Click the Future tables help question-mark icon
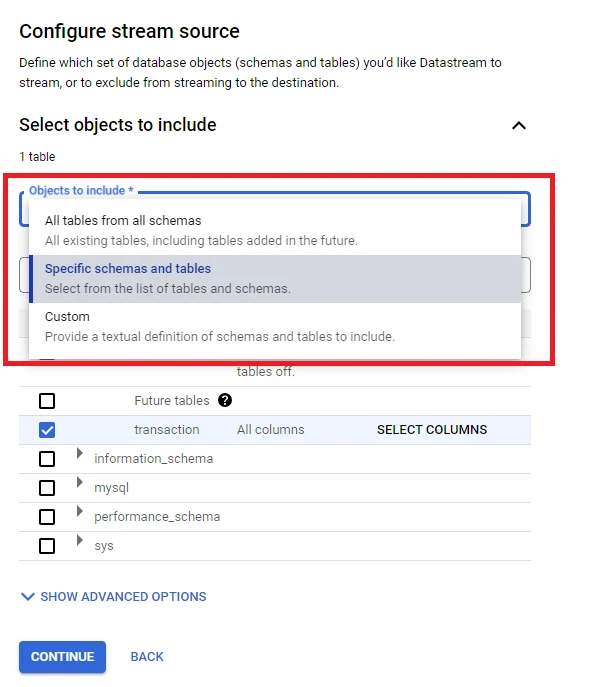The width and height of the screenshot is (616, 687). (225, 400)
